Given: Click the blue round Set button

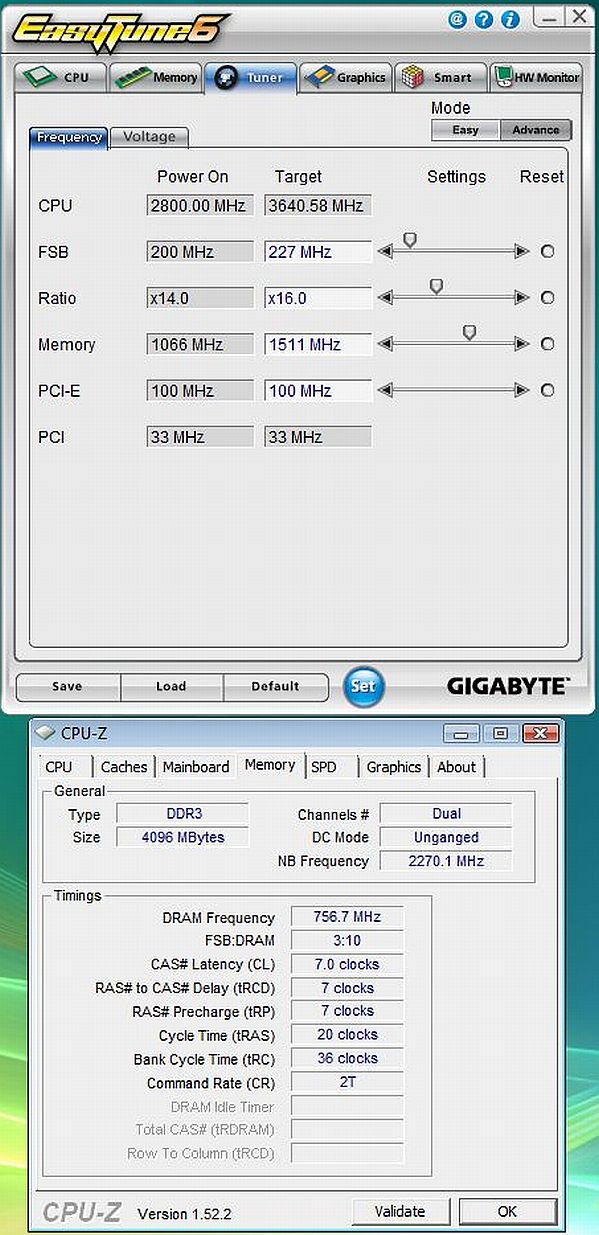Looking at the screenshot, I should click(x=363, y=686).
